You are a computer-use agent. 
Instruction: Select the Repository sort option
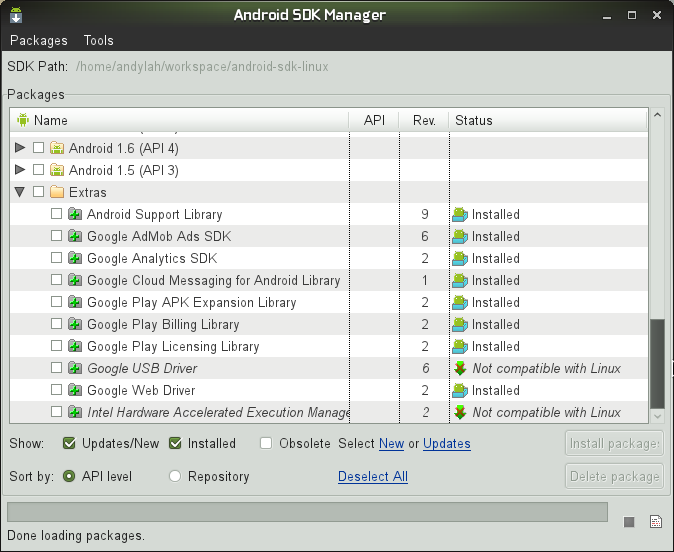click(x=175, y=476)
